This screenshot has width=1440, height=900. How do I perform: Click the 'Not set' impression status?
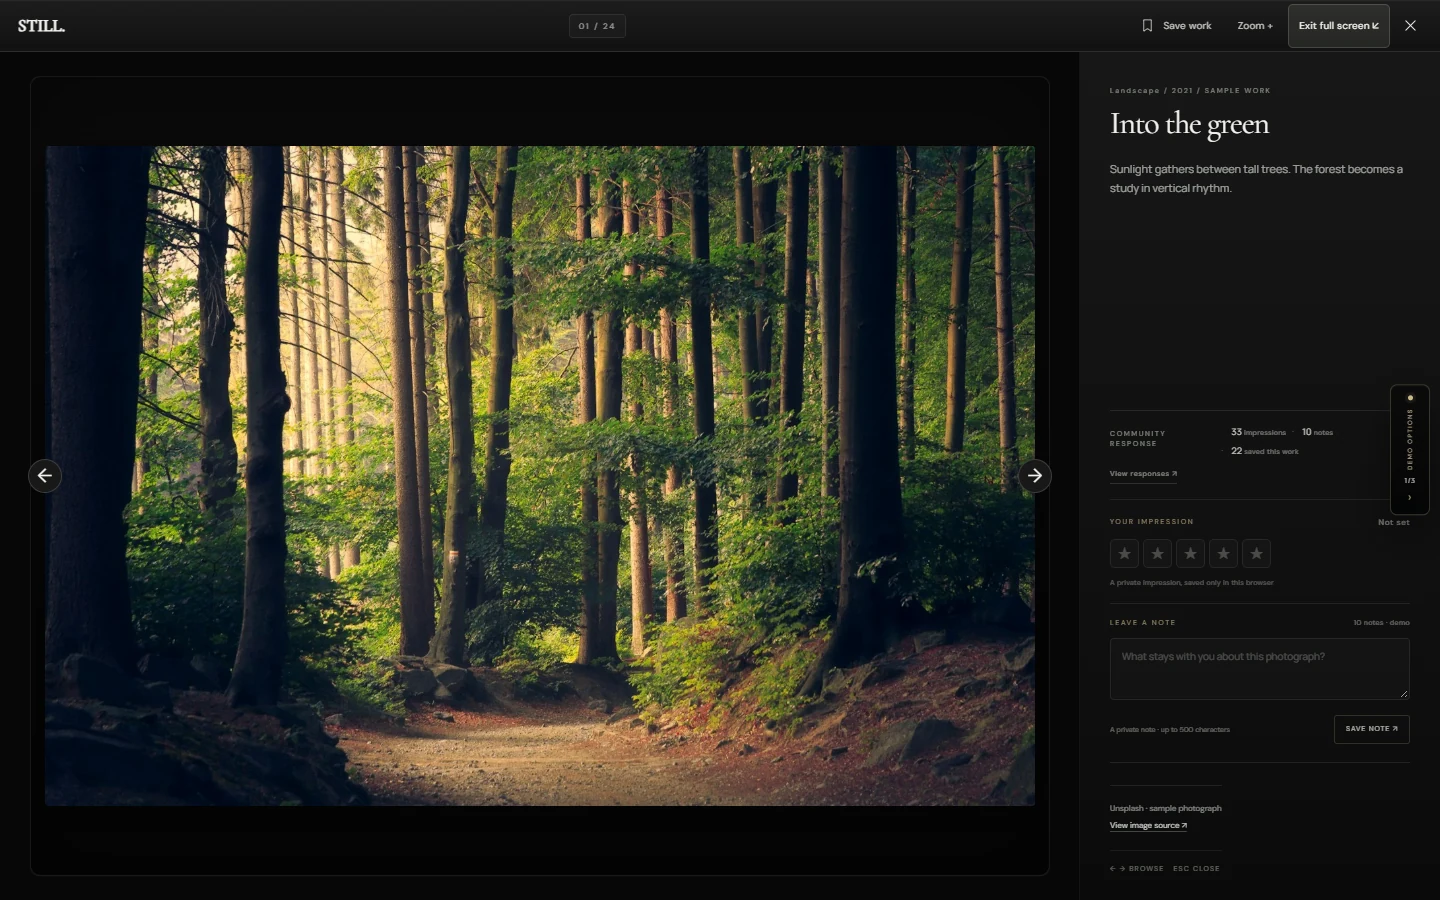click(x=1394, y=522)
